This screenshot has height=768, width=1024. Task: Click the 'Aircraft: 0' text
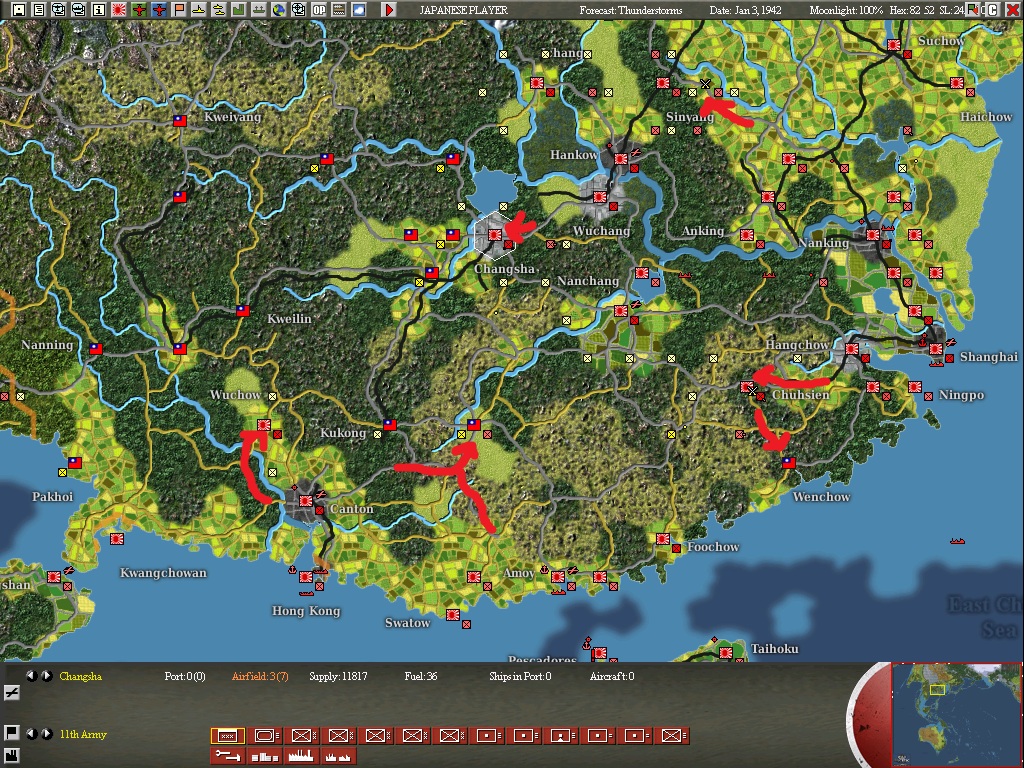point(612,676)
